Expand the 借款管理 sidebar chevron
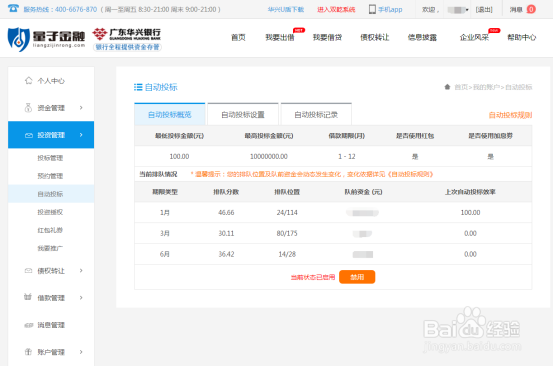Viewport: 553px width, 366px height. point(81,298)
